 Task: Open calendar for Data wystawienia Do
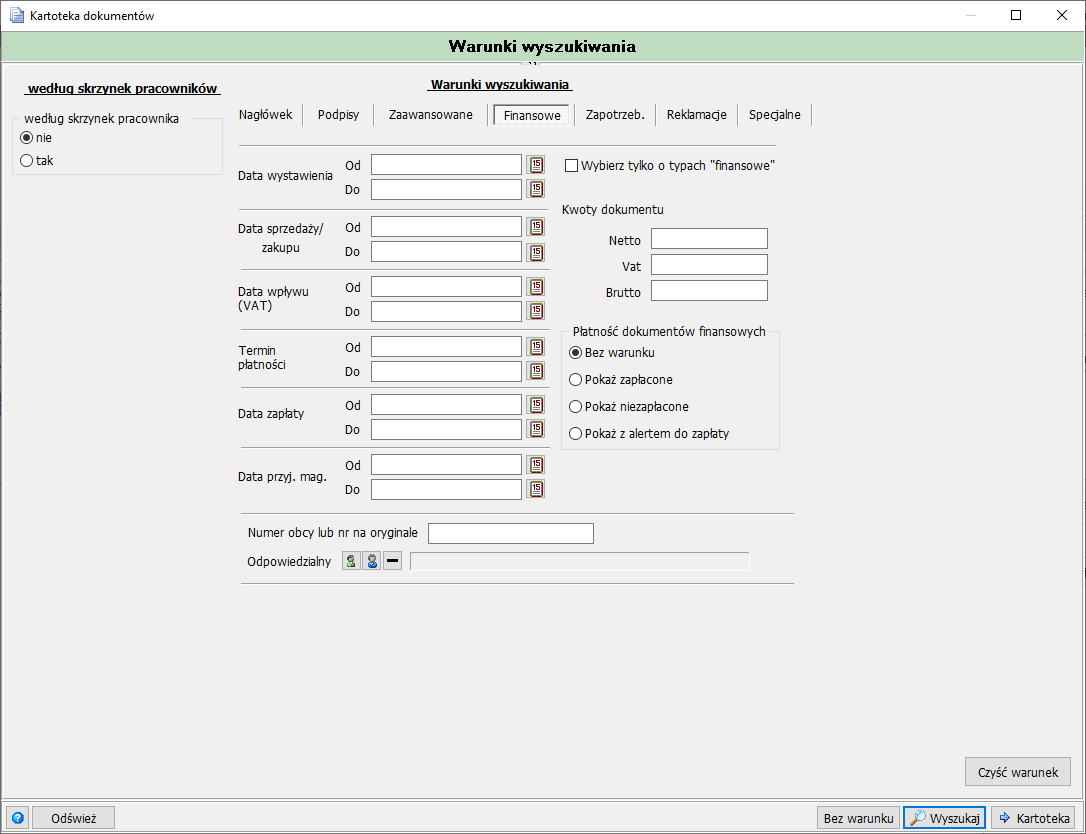[535, 189]
